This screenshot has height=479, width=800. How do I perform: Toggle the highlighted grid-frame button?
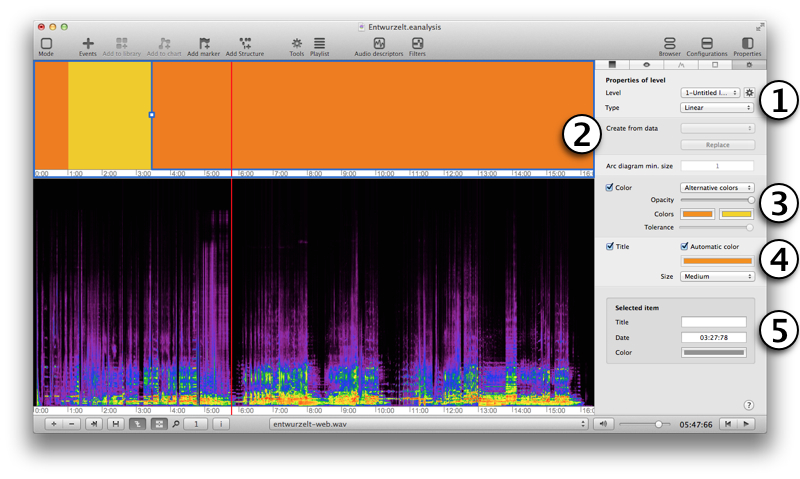tap(159, 424)
